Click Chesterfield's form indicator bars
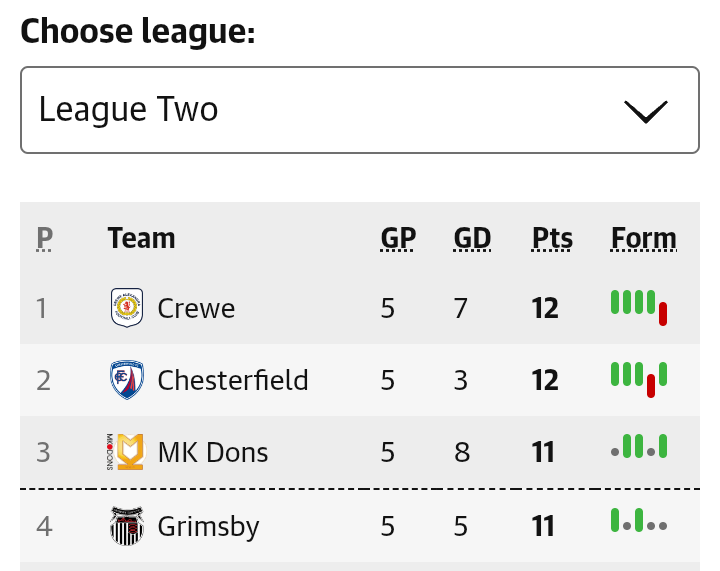Image resolution: width=720 pixels, height=571 pixels. (x=639, y=380)
